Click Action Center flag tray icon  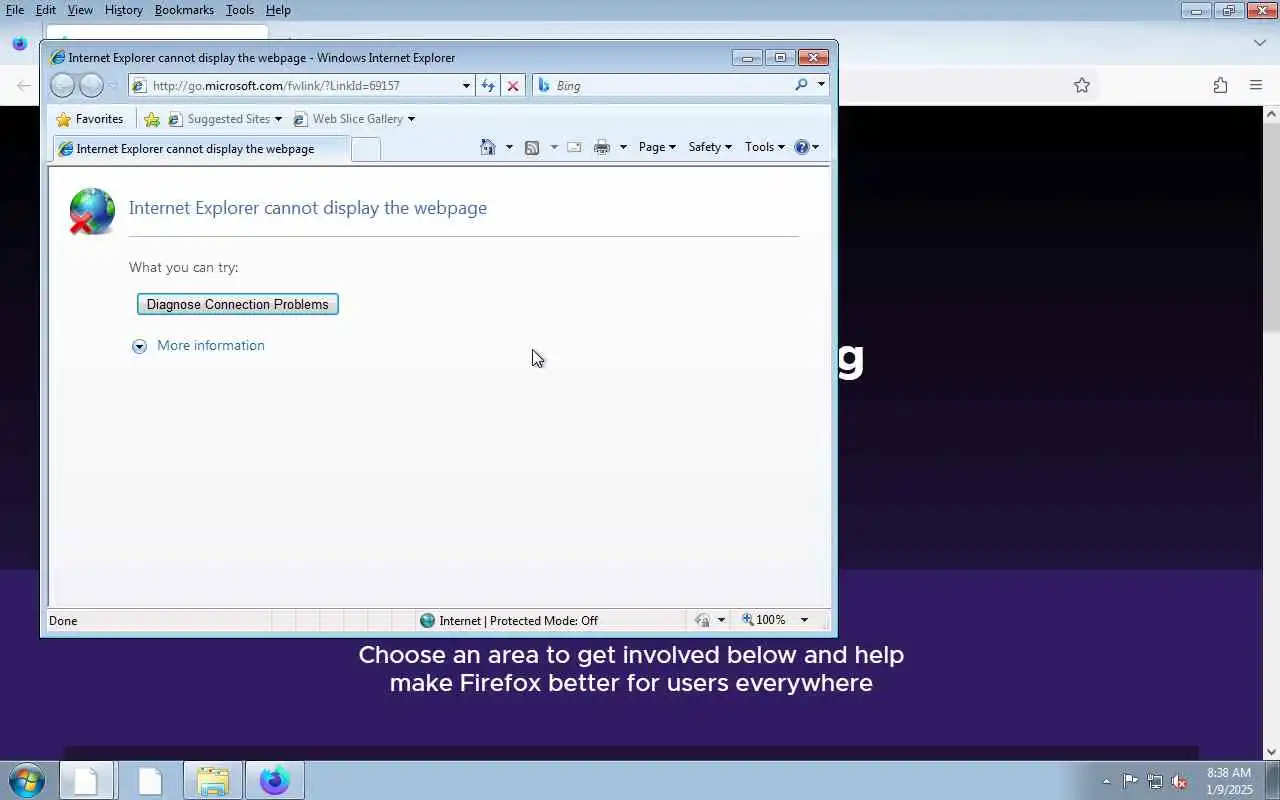click(1130, 782)
